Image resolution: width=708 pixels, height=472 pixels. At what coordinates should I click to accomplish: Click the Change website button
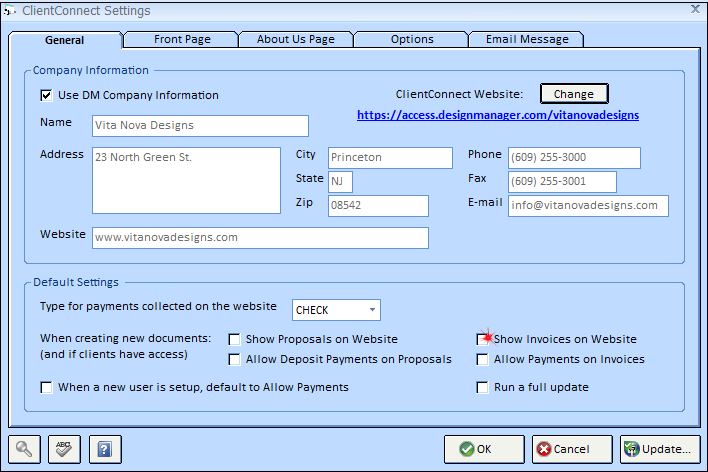(574, 94)
